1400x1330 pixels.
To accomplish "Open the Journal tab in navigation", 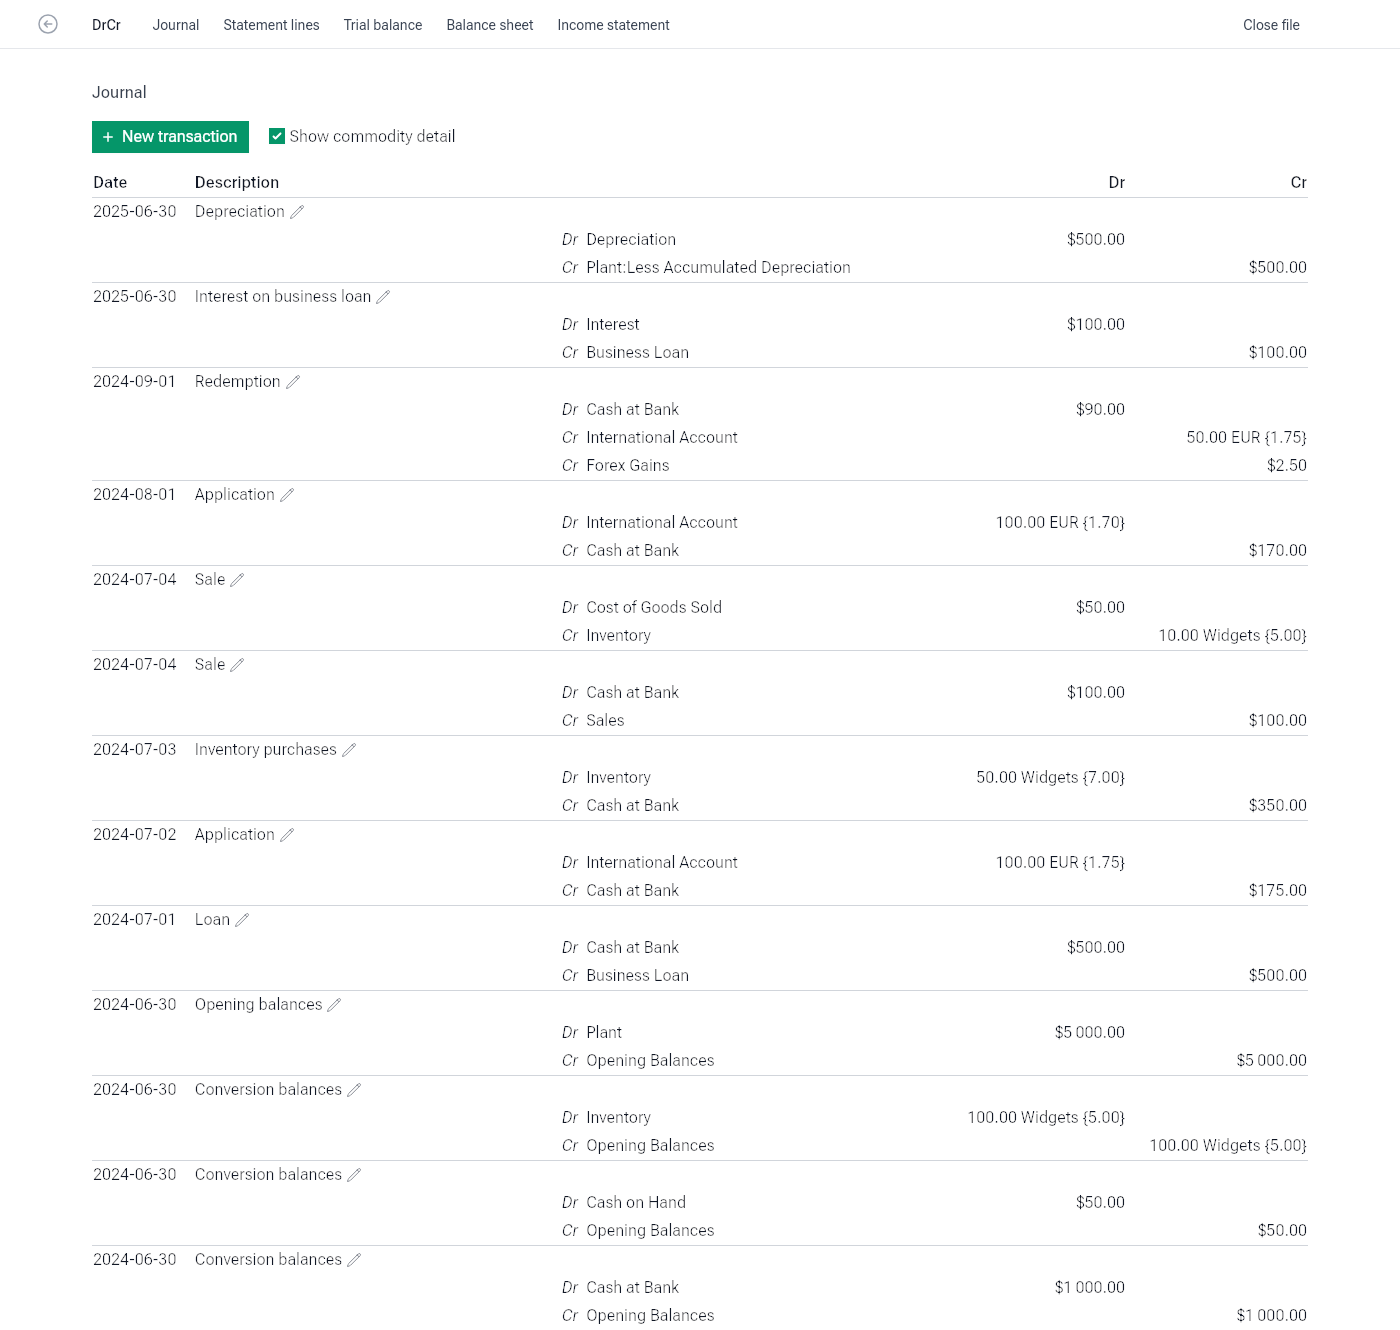I will (176, 25).
